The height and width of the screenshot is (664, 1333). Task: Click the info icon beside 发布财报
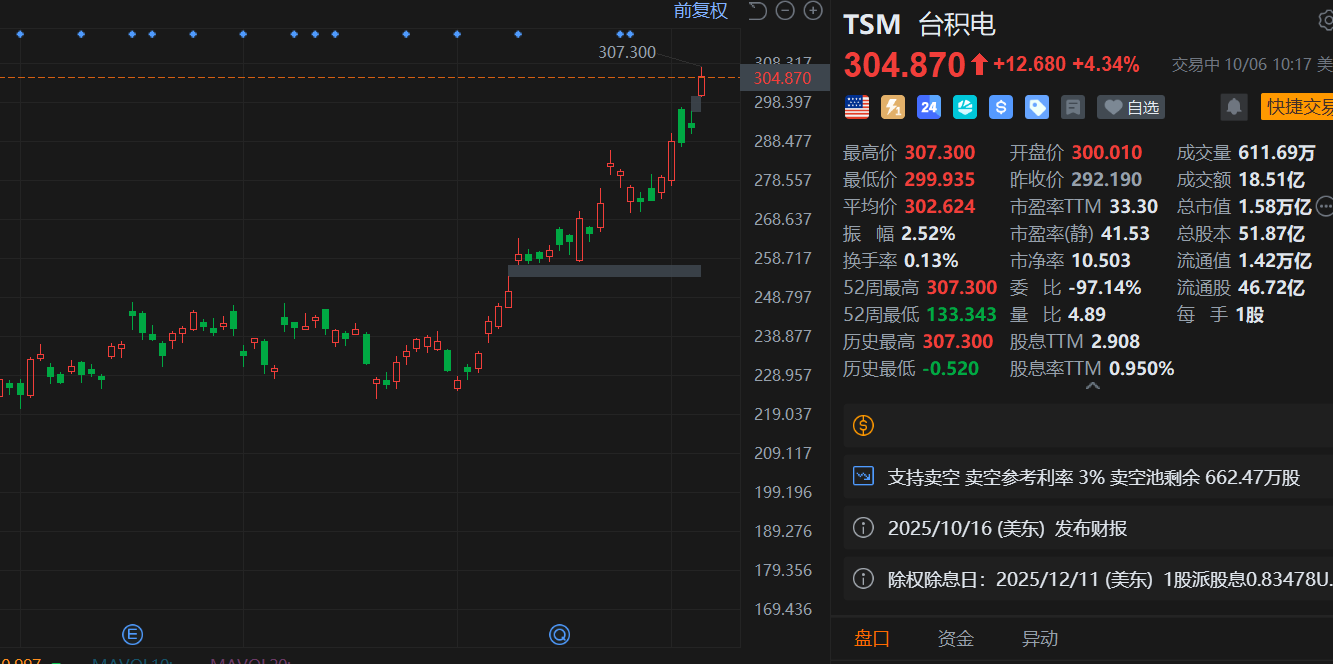point(863,527)
